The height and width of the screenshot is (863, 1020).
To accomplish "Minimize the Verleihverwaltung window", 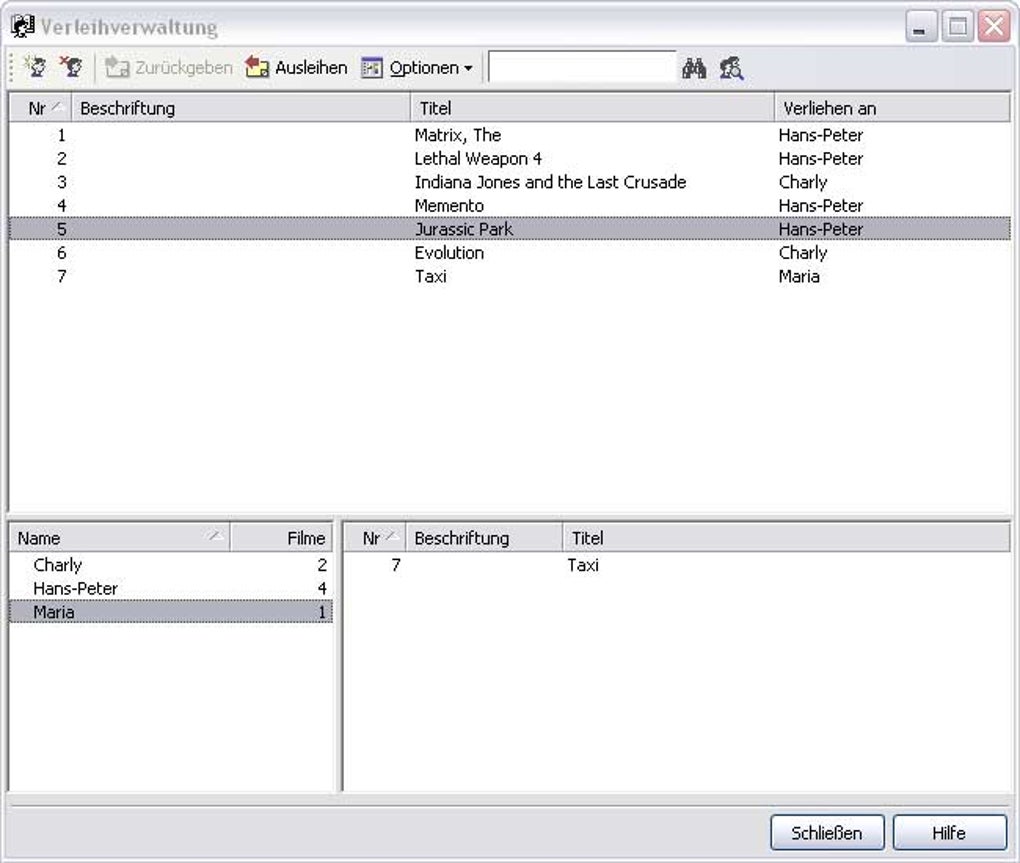I will pos(920,27).
